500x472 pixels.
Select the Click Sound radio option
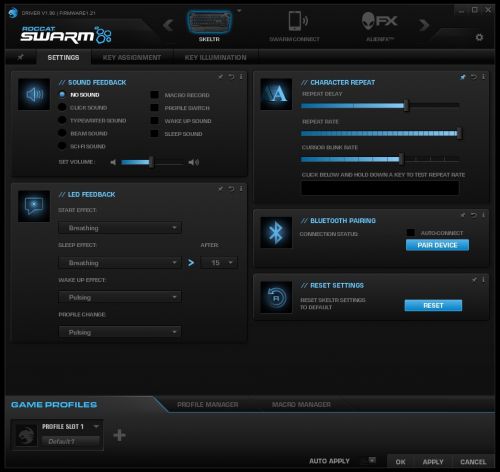pos(62,107)
